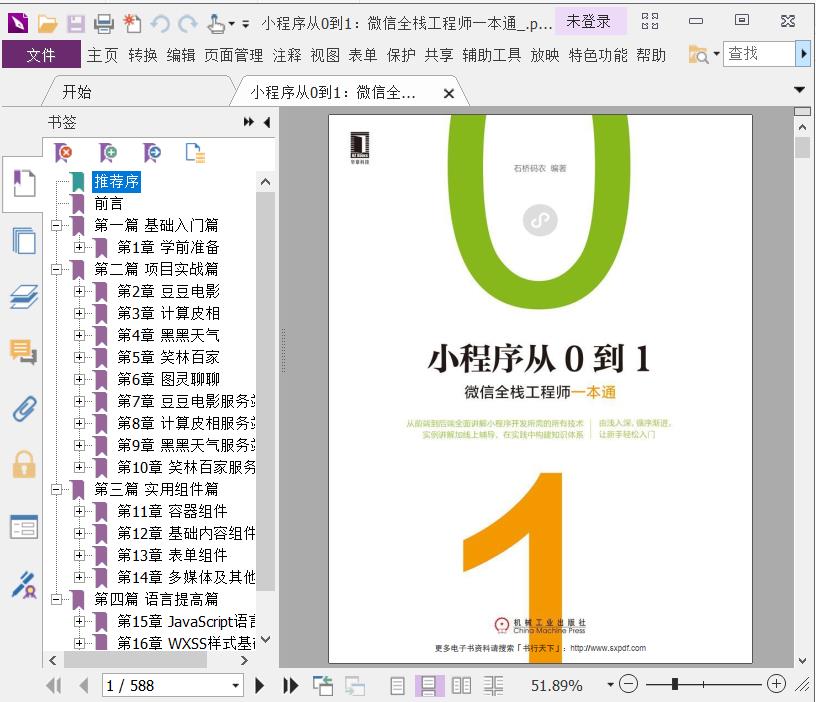Open the digital signatures panel icon
The height and width of the screenshot is (702, 816).
24,585
